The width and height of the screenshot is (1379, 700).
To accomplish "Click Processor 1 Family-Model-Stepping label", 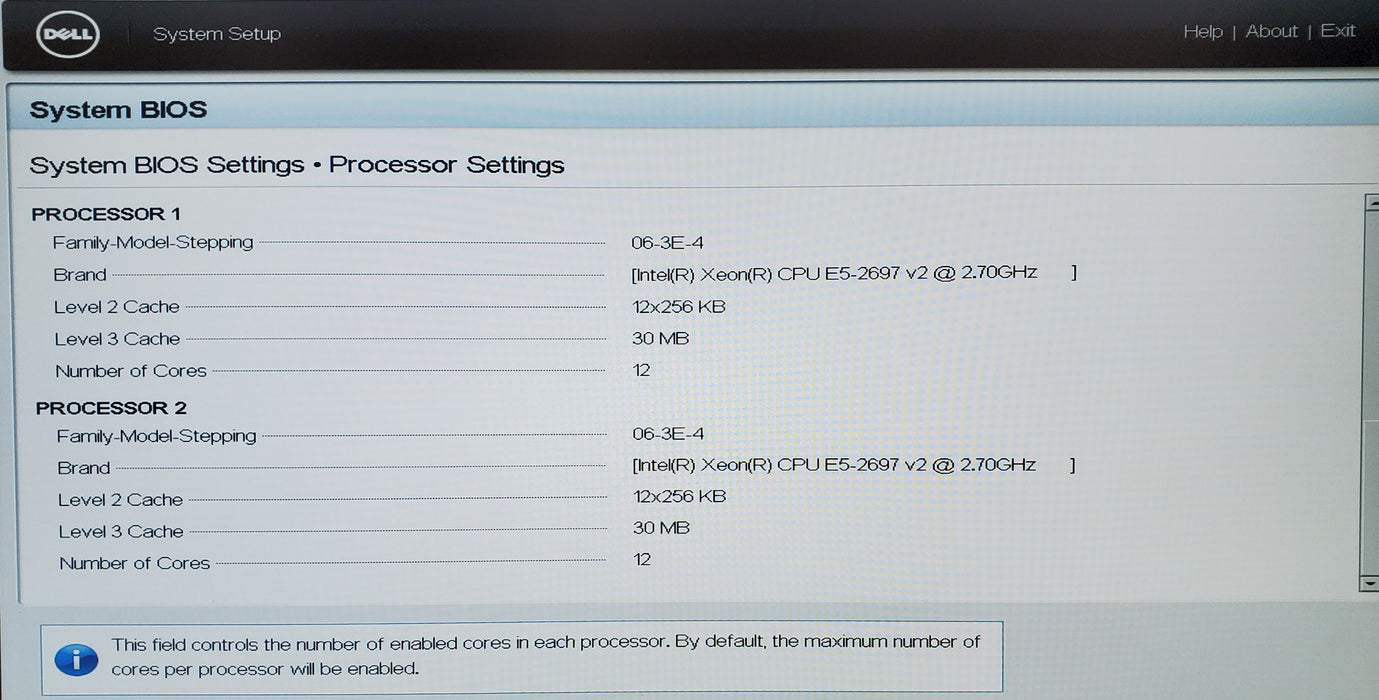I will [153, 243].
